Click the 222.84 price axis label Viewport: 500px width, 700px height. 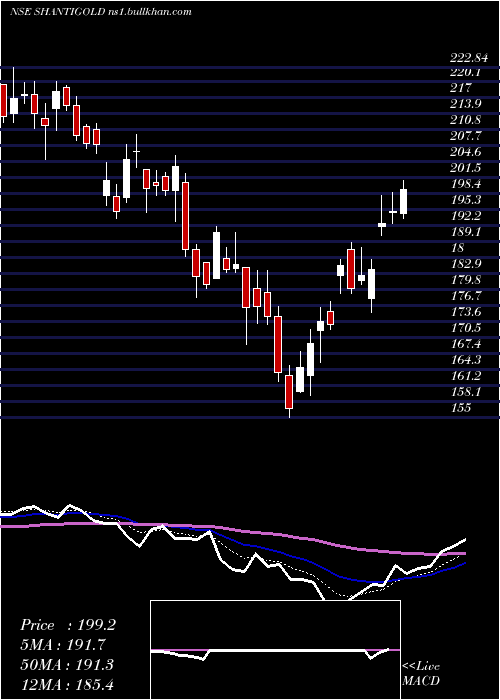pyautogui.click(x=468, y=57)
